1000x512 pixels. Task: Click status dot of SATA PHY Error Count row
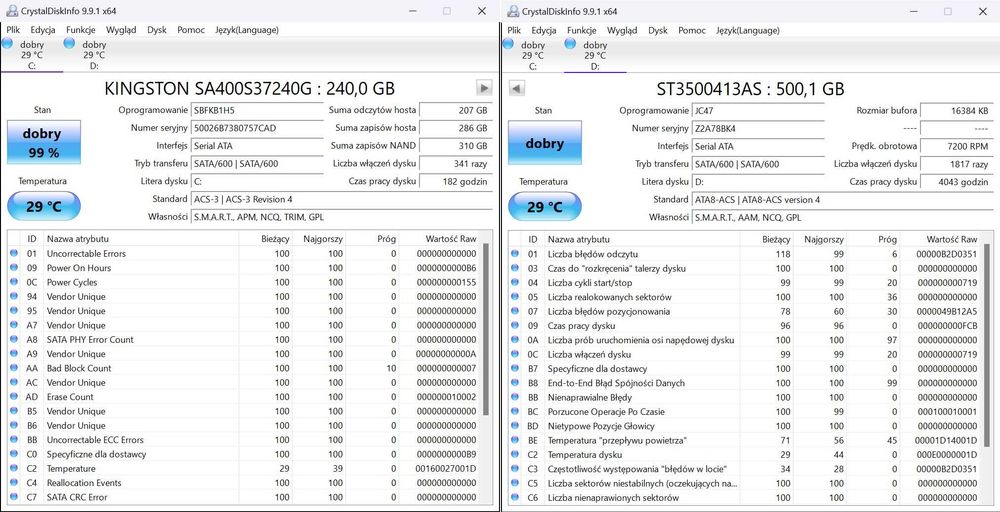pos(14,339)
